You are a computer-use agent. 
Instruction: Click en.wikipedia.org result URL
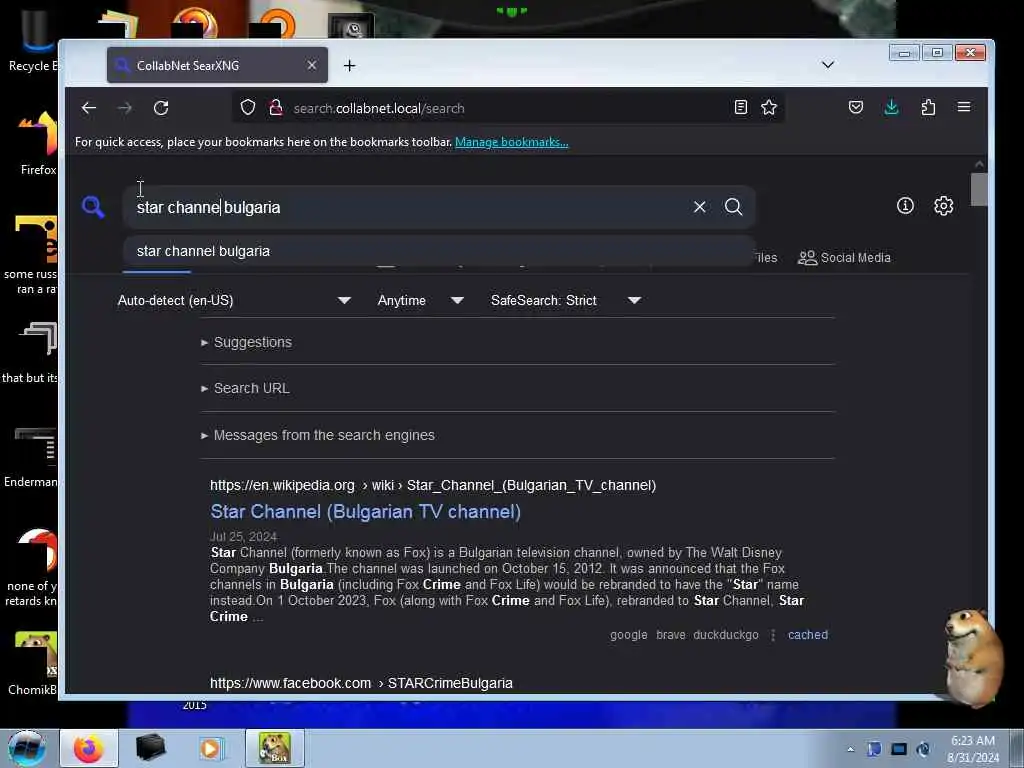tap(433, 485)
